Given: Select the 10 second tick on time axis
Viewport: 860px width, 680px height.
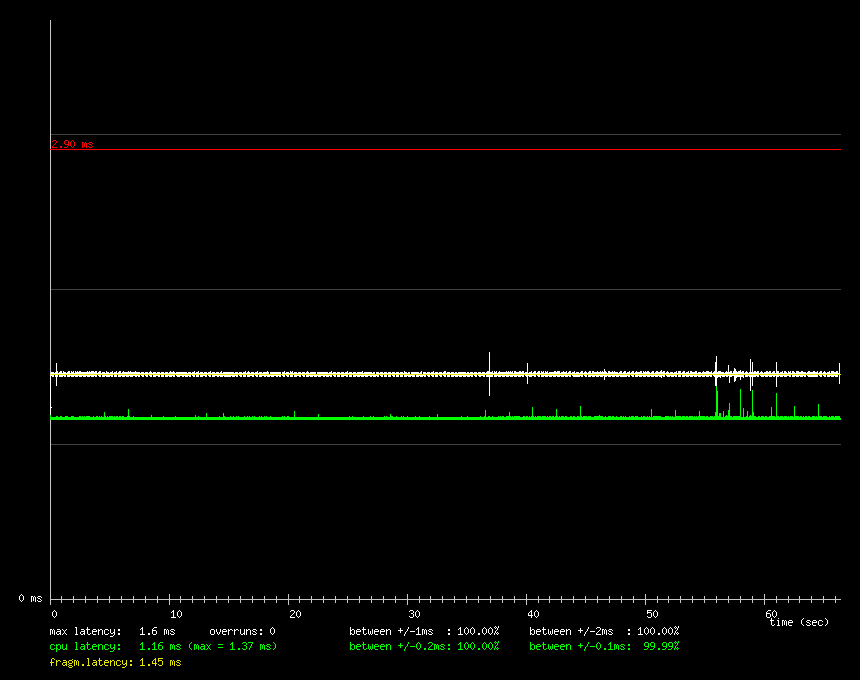Looking at the screenshot, I should pos(176,614).
